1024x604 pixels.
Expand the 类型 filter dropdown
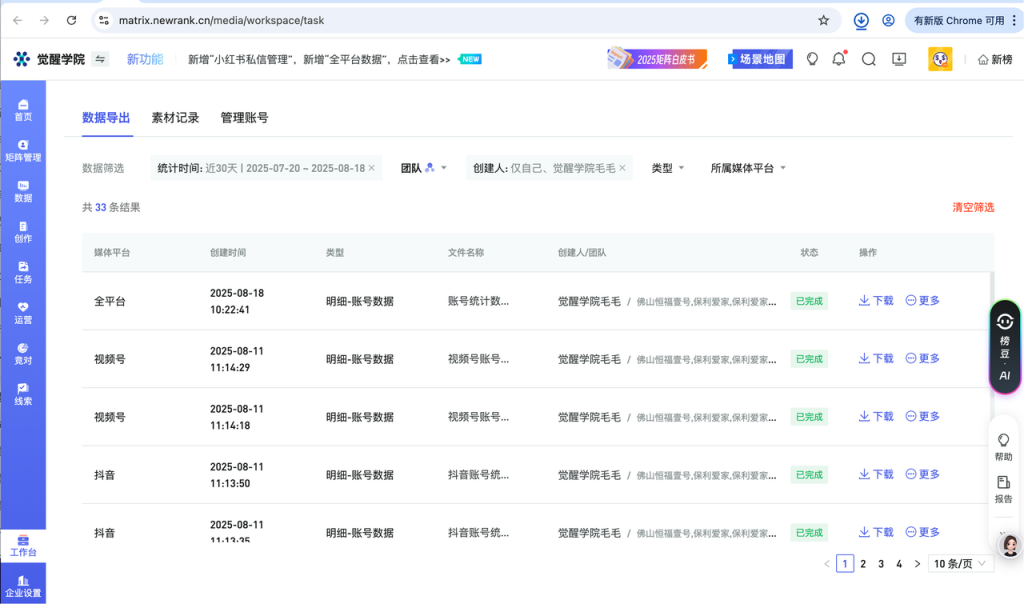pyautogui.click(x=667, y=168)
